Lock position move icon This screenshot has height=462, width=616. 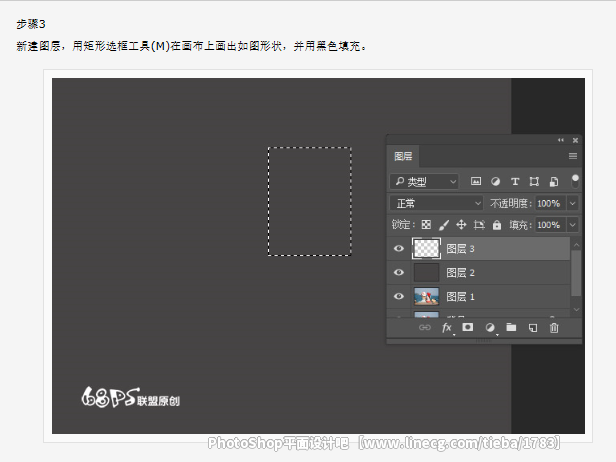[461, 225]
